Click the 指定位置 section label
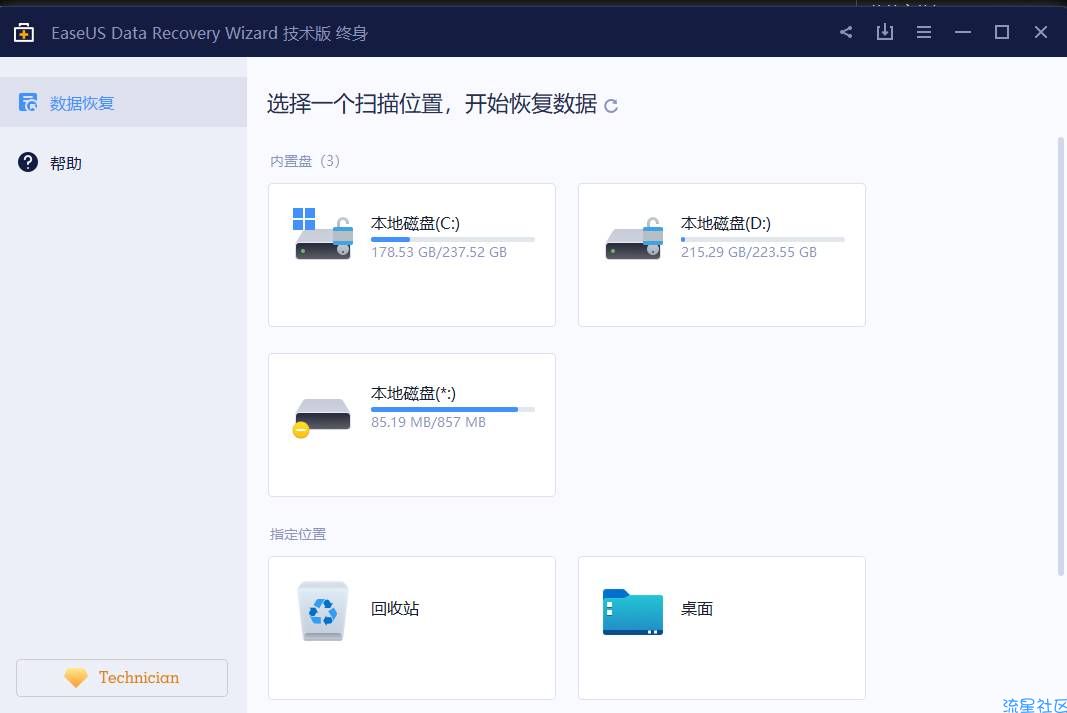This screenshot has width=1067, height=713. [297, 534]
